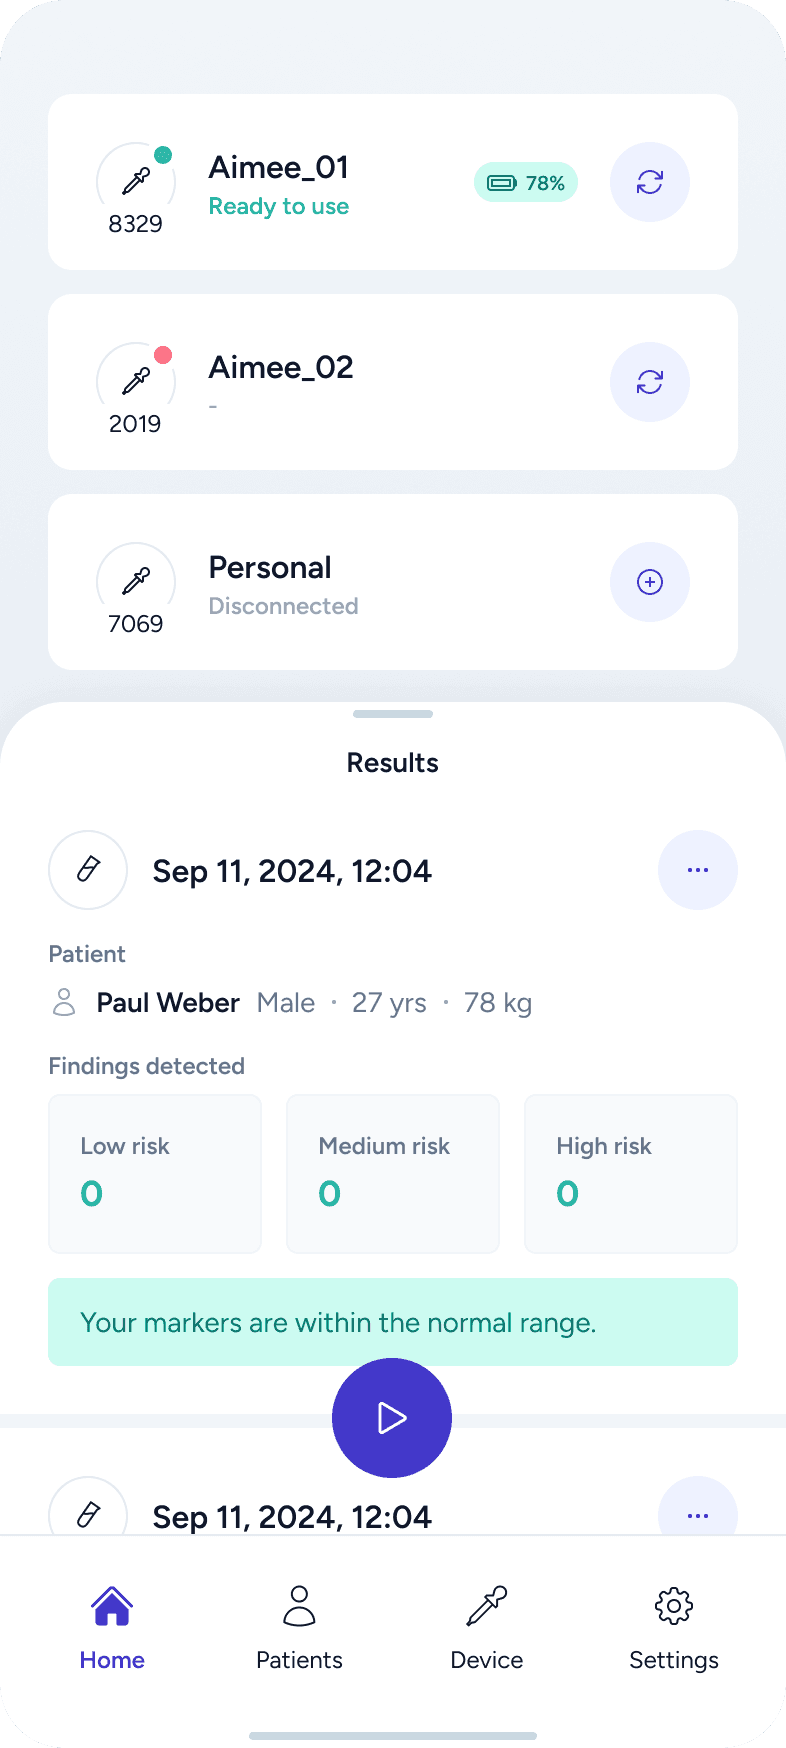This screenshot has width=786, height=1748.
Task: Open options menu for second result
Action: [x=697, y=1514]
